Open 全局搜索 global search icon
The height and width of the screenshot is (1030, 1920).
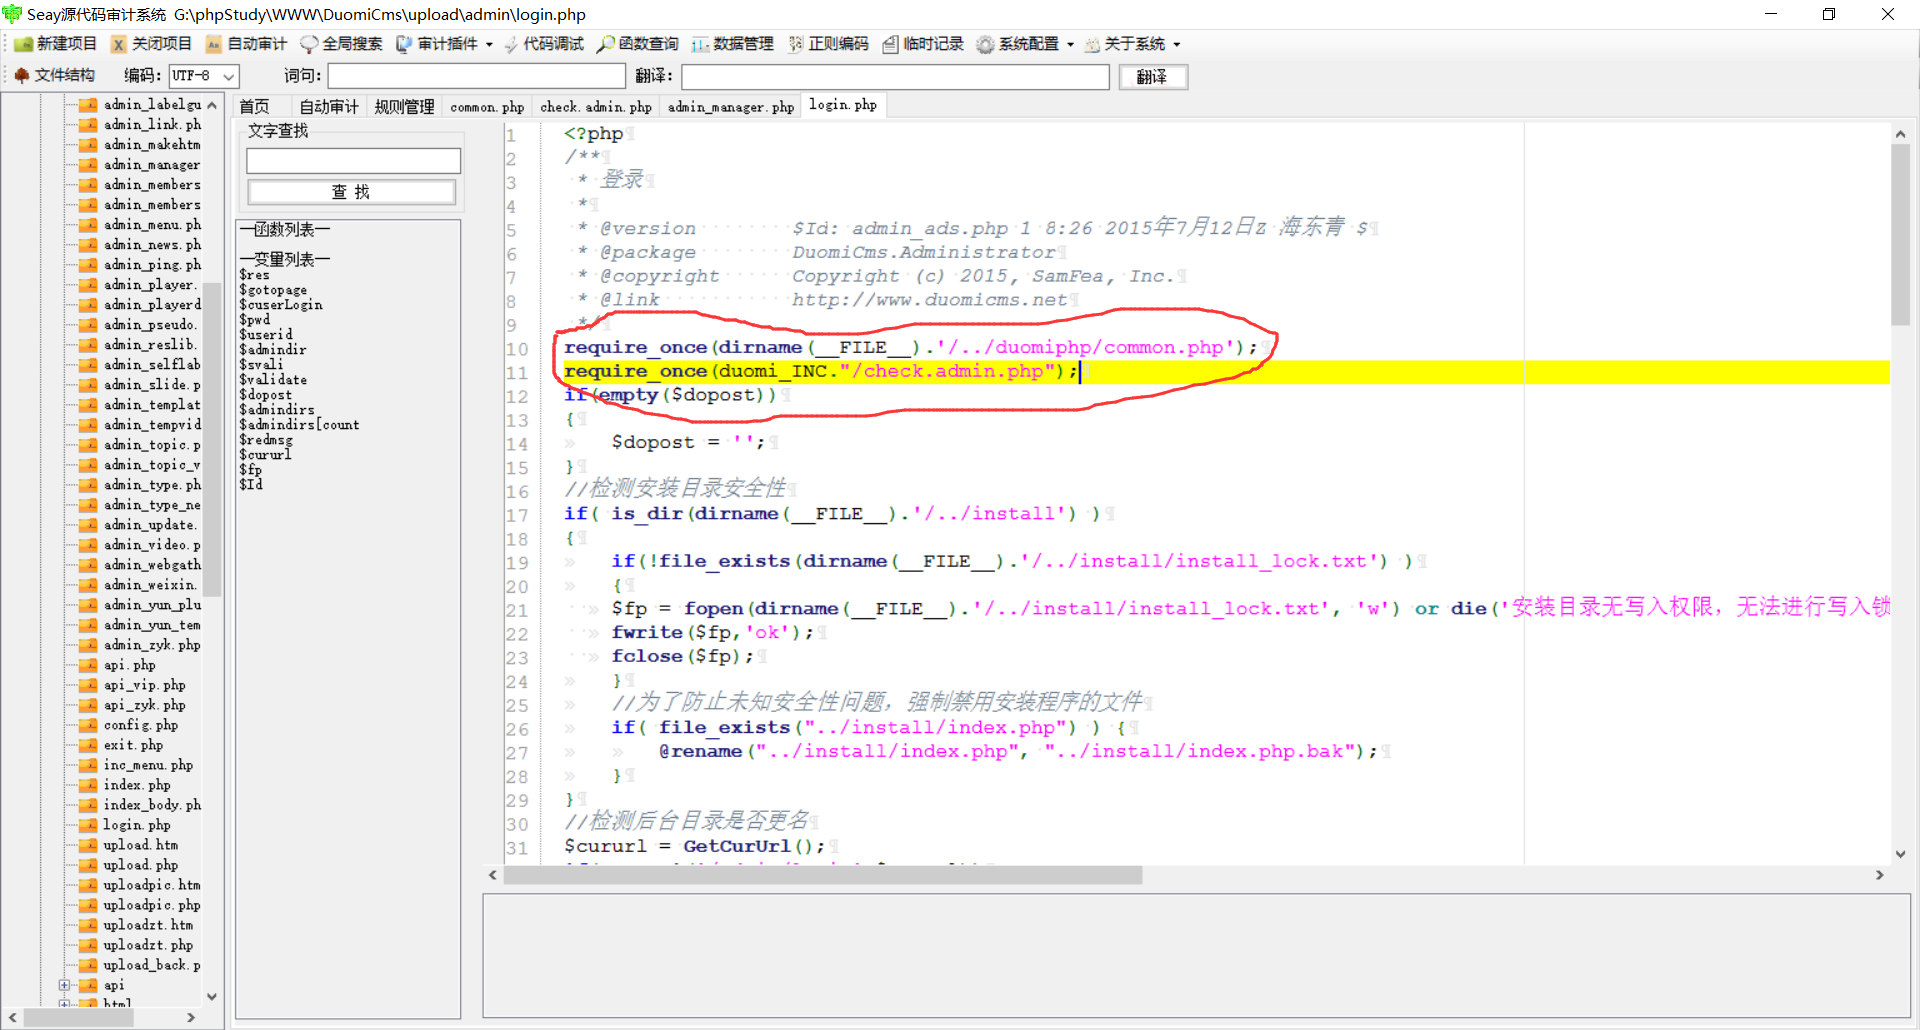[309, 44]
